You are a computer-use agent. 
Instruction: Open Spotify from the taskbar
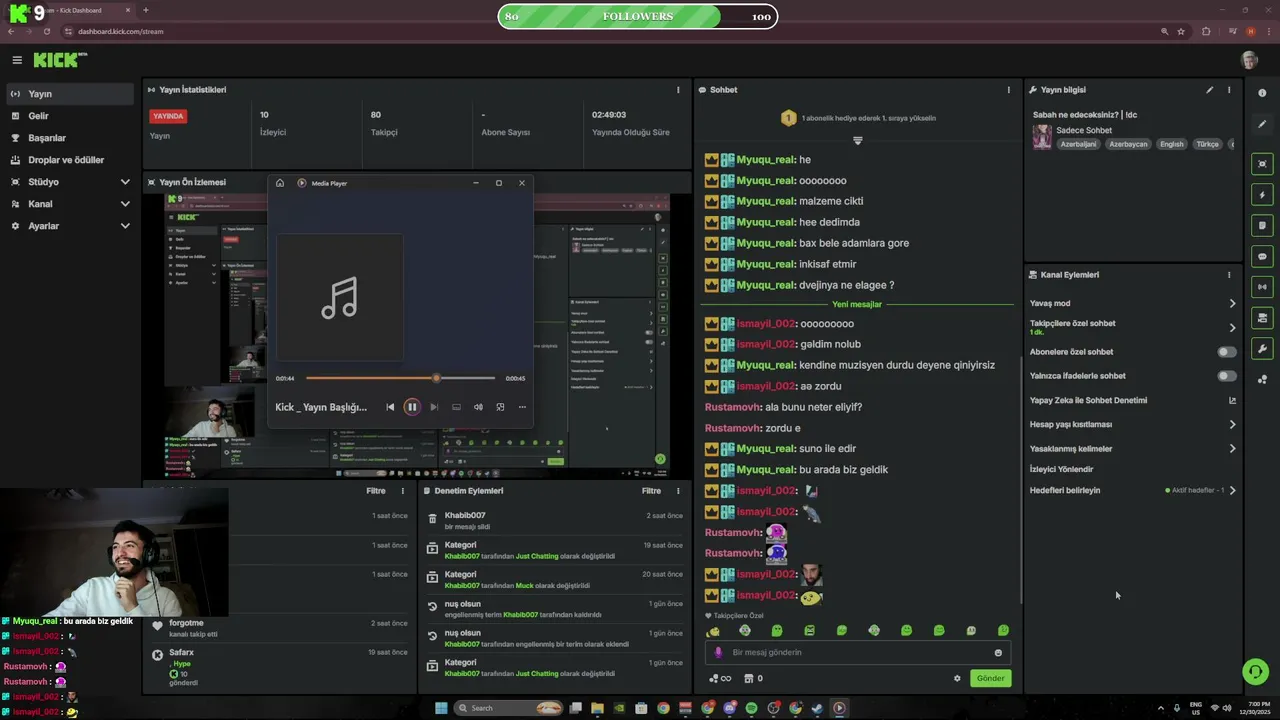(x=751, y=708)
